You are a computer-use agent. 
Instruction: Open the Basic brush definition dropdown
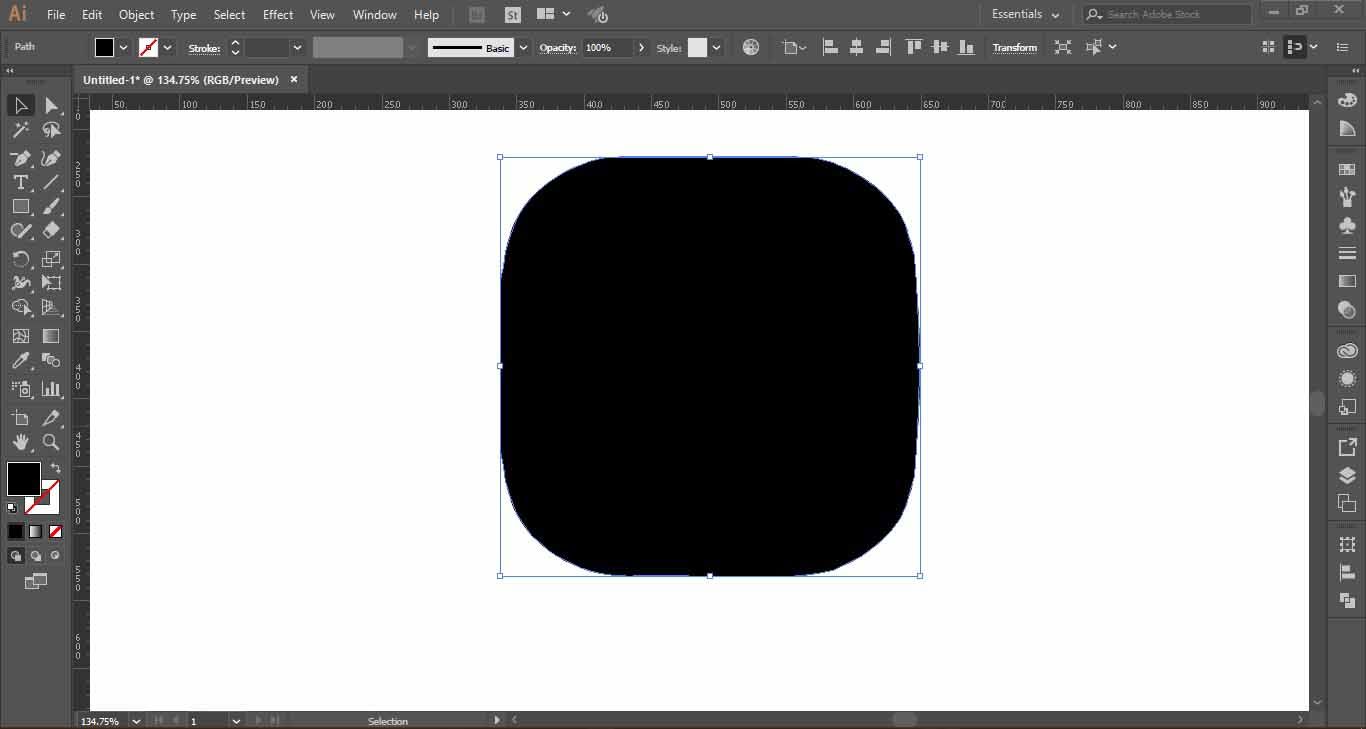(x=523, y=47)
